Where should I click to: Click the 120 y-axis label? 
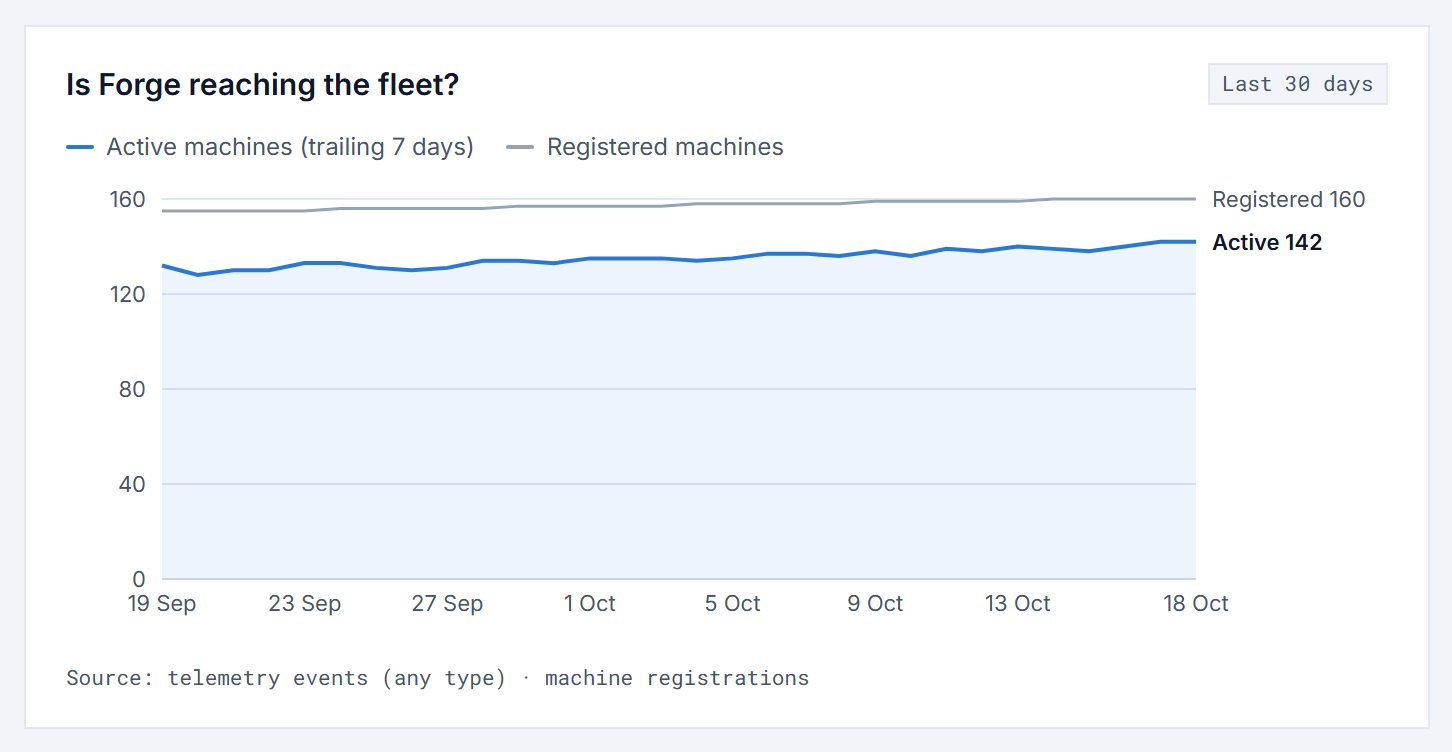click(126, 295)
